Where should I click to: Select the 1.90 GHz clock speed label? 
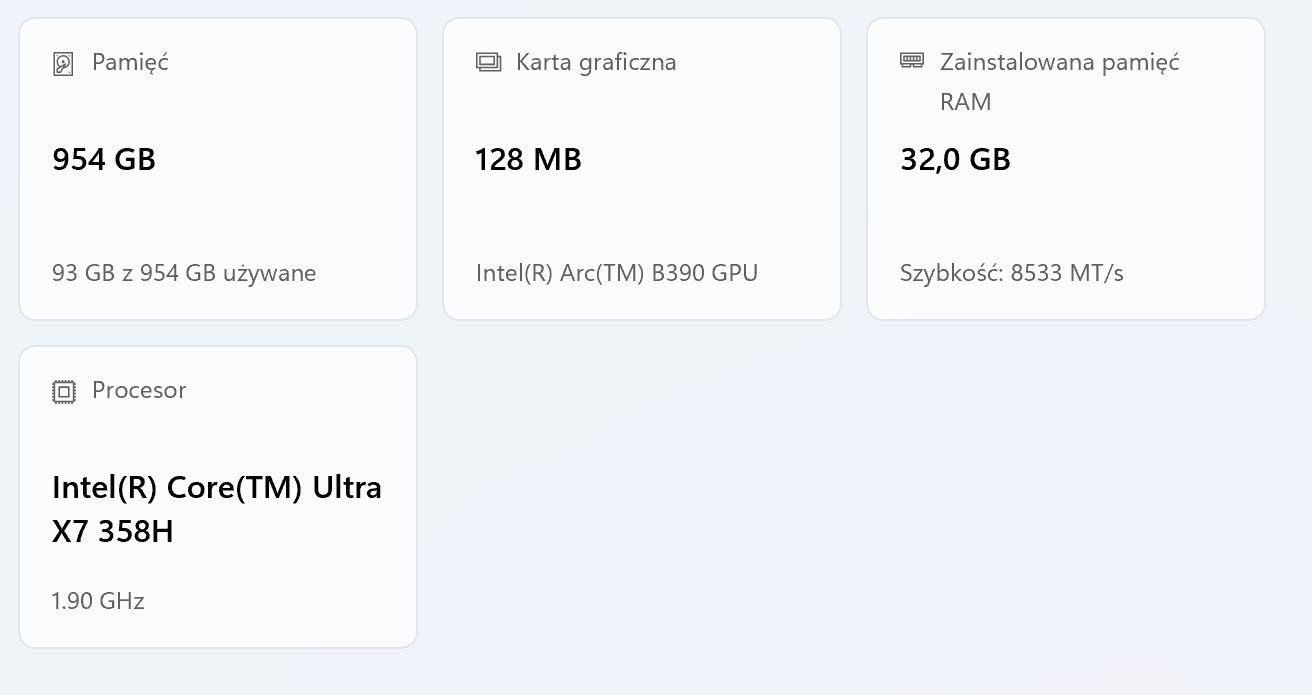(98, 601)
